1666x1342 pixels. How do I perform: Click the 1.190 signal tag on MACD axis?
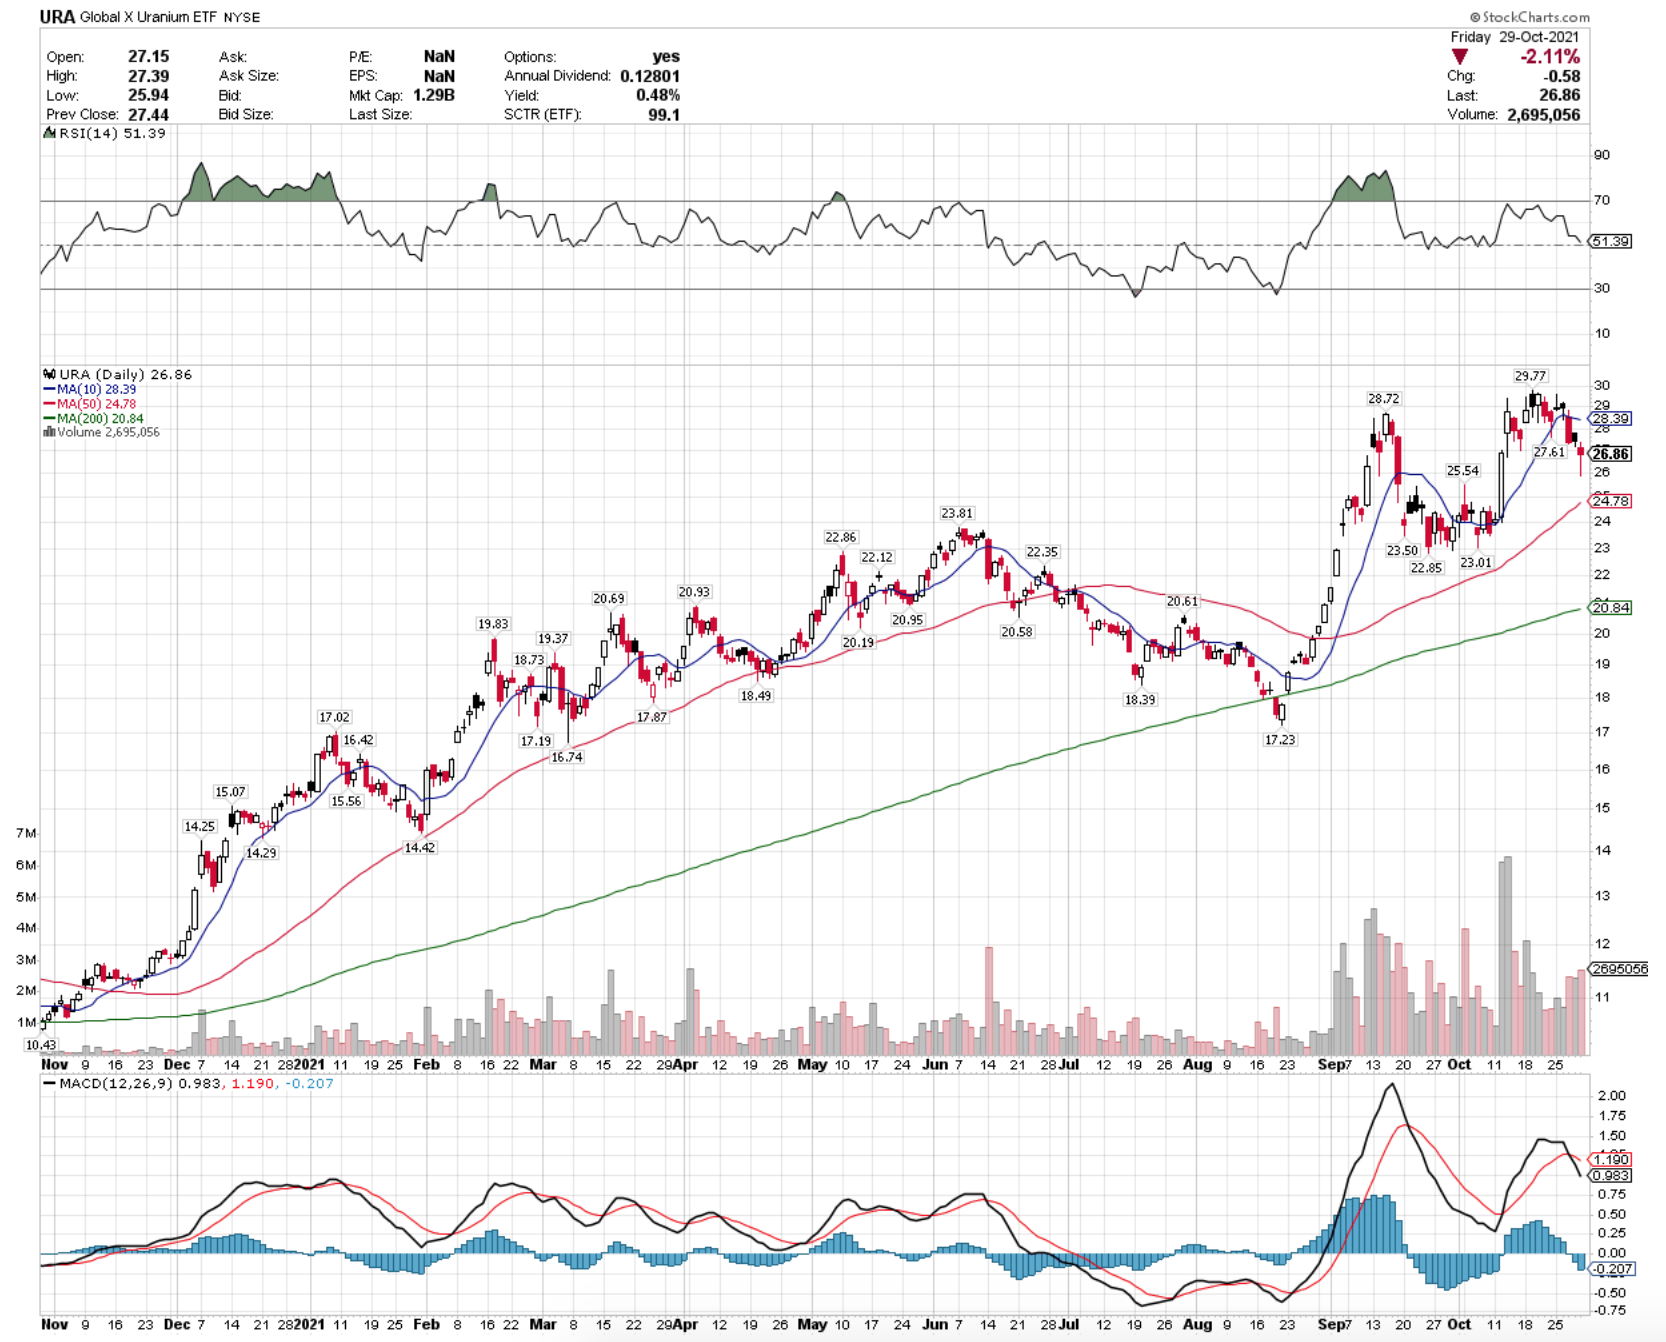click(x=1611, y=1160)
